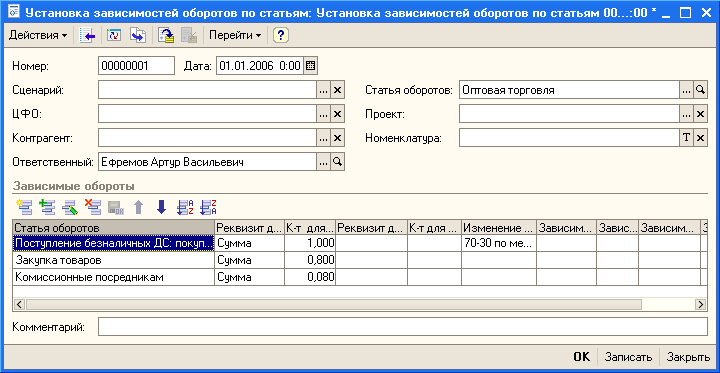The height and width of the screenshot is (373, 720).
Task: Open Оптовая торговля value via magnifier icon
Action: pyautogui.click(x=700, y=90)
